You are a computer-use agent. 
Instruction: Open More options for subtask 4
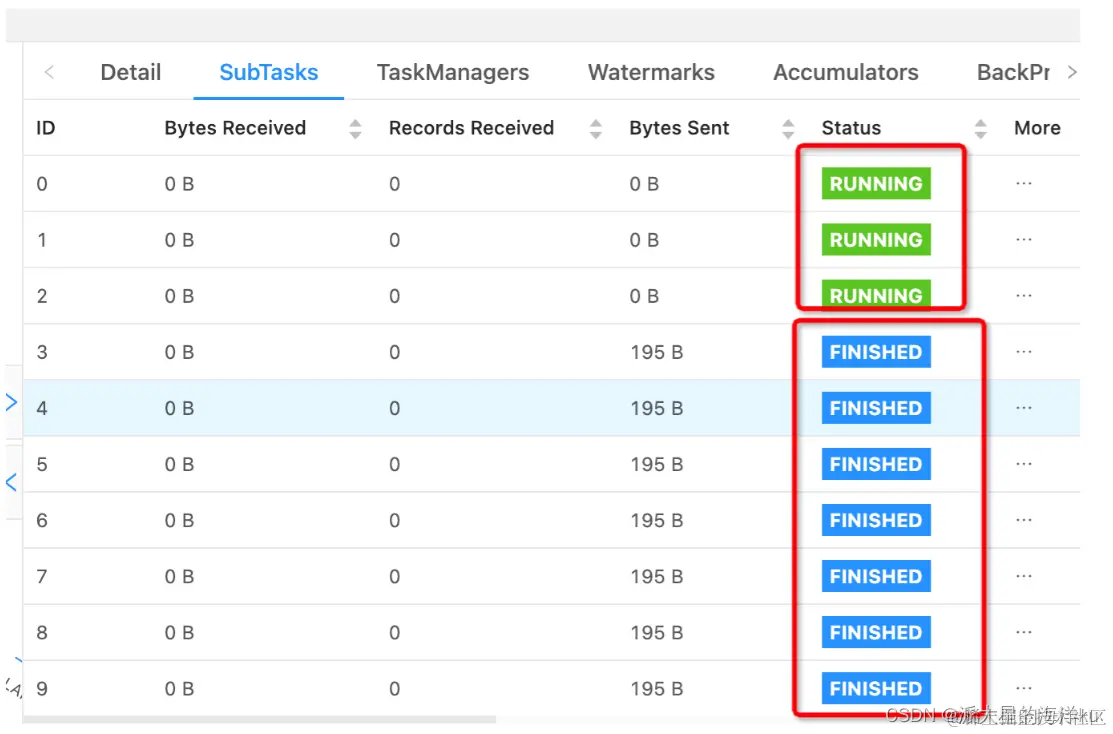1024,408
